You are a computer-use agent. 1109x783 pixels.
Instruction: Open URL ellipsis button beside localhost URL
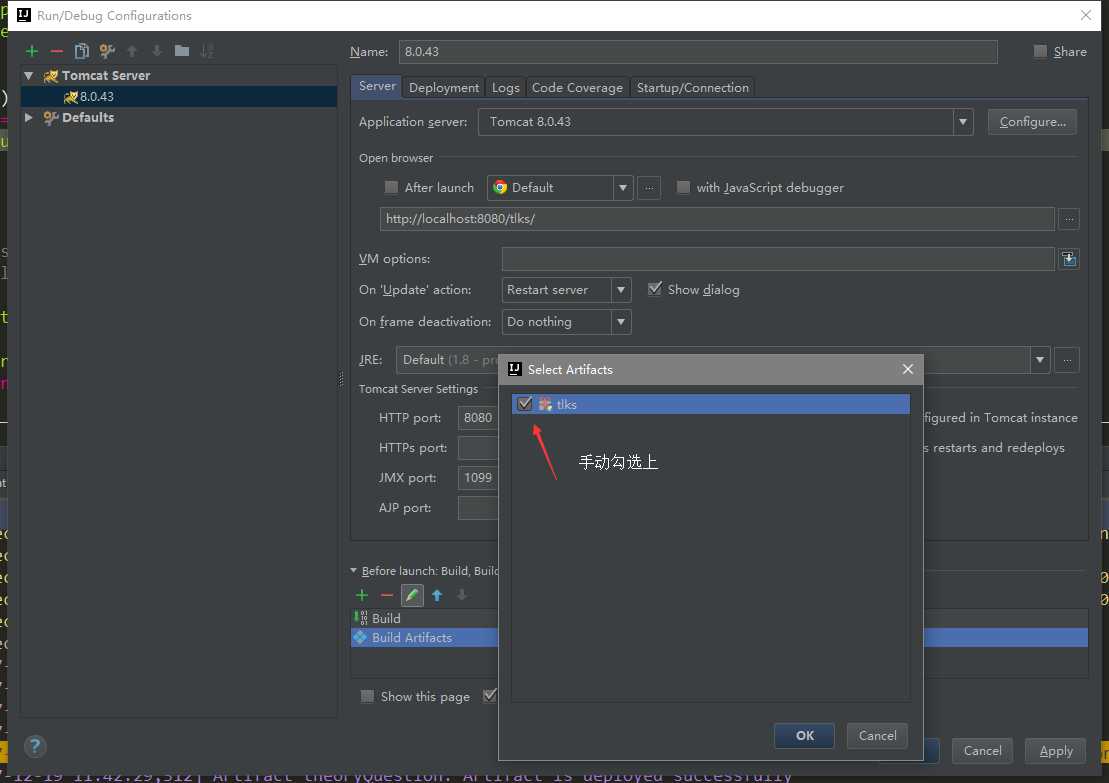[1069, 219]
